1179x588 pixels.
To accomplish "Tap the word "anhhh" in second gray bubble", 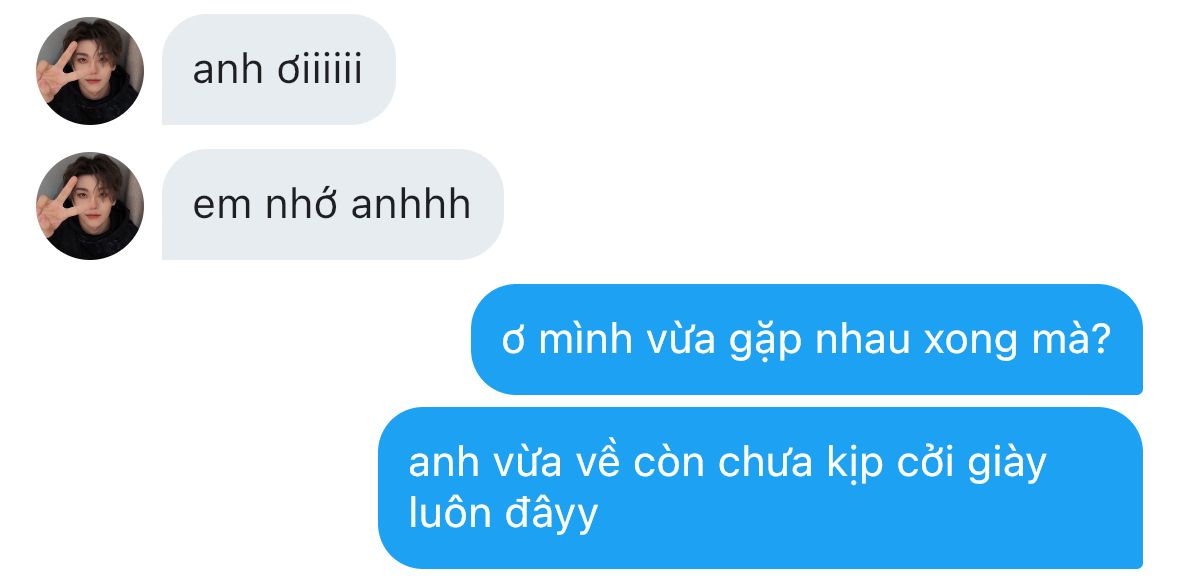I will pos(411,205).
